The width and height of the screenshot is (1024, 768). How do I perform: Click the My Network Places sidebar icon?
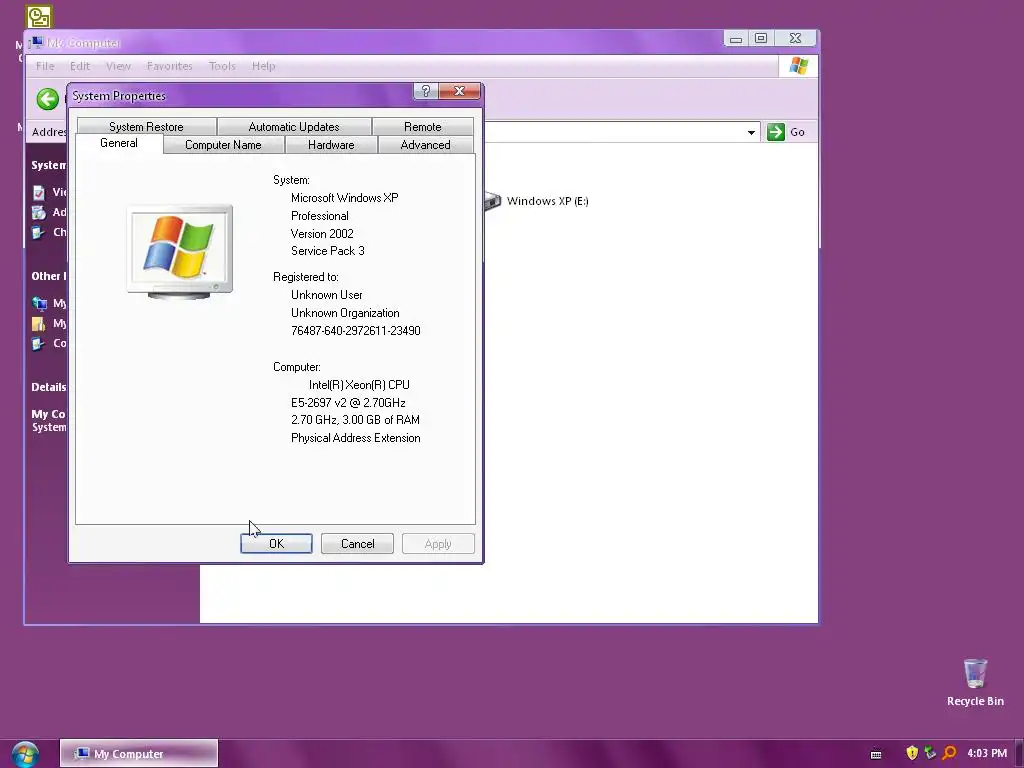39,304
